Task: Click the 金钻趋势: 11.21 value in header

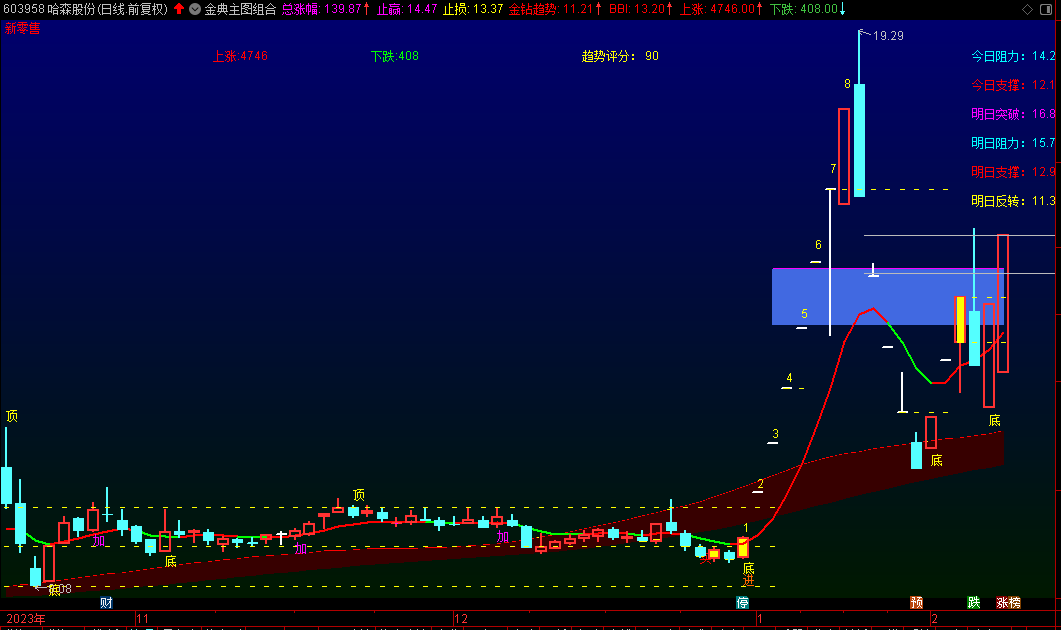Action: 555,9
